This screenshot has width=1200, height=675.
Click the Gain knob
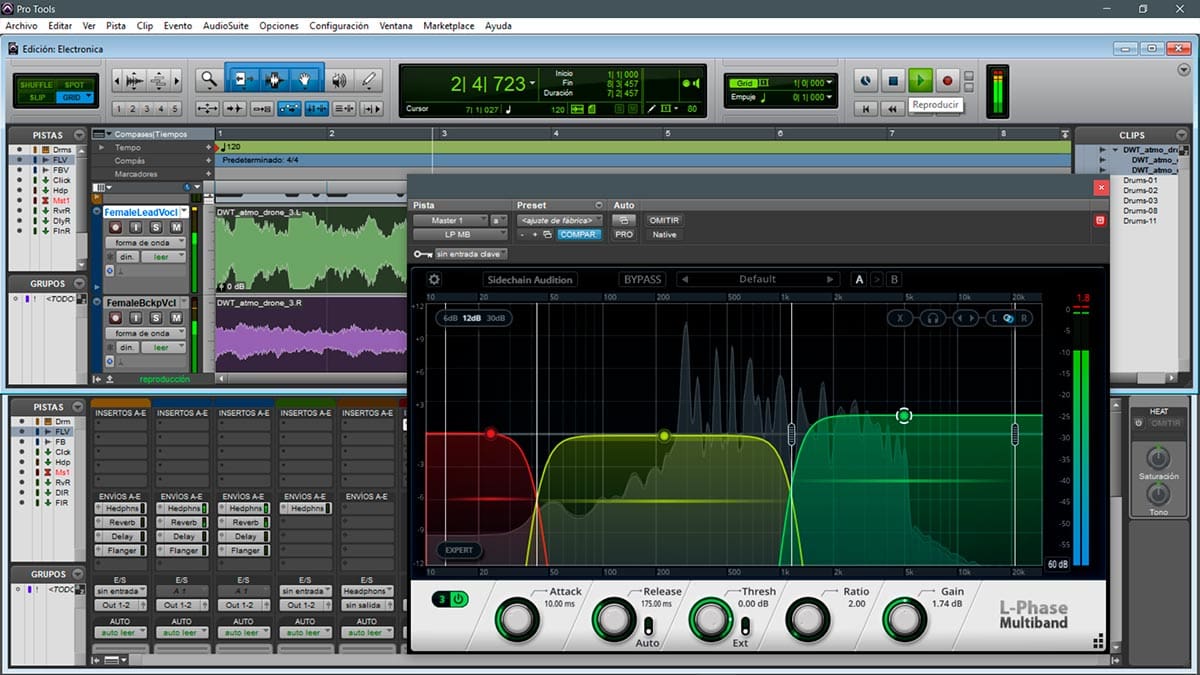tap(904, 620)
